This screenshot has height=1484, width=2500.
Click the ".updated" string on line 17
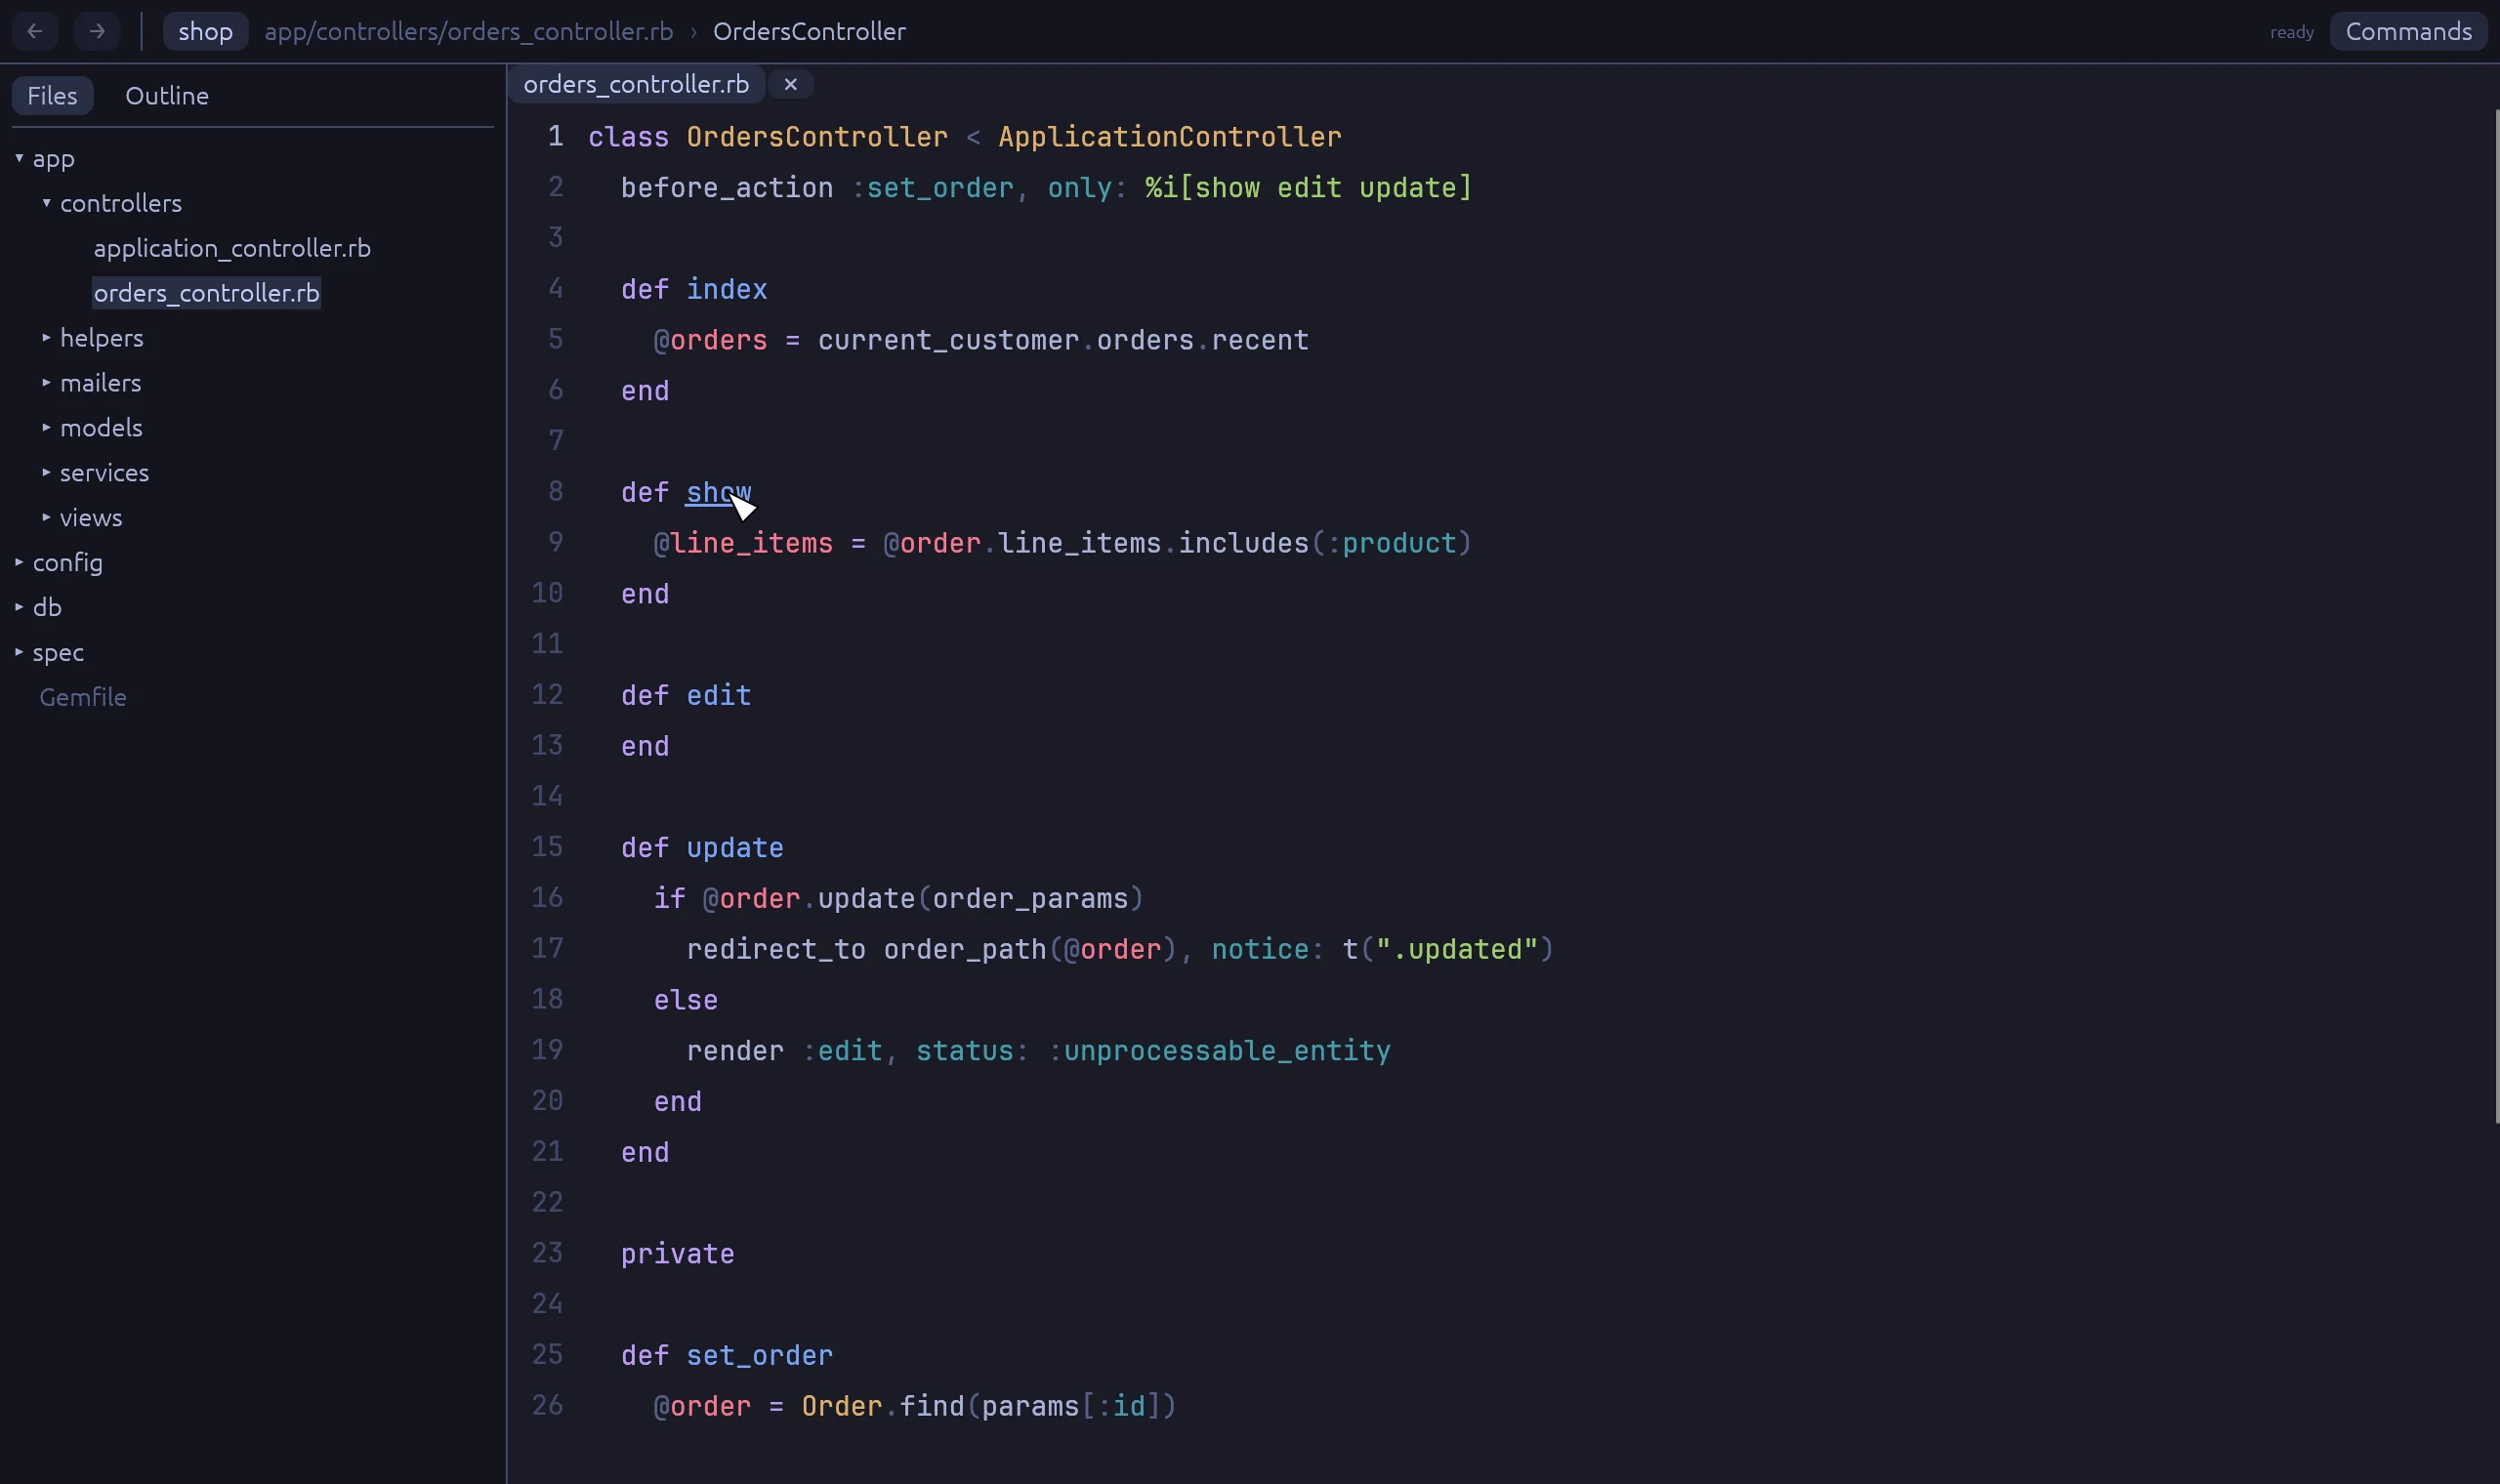click(1457, 949)
